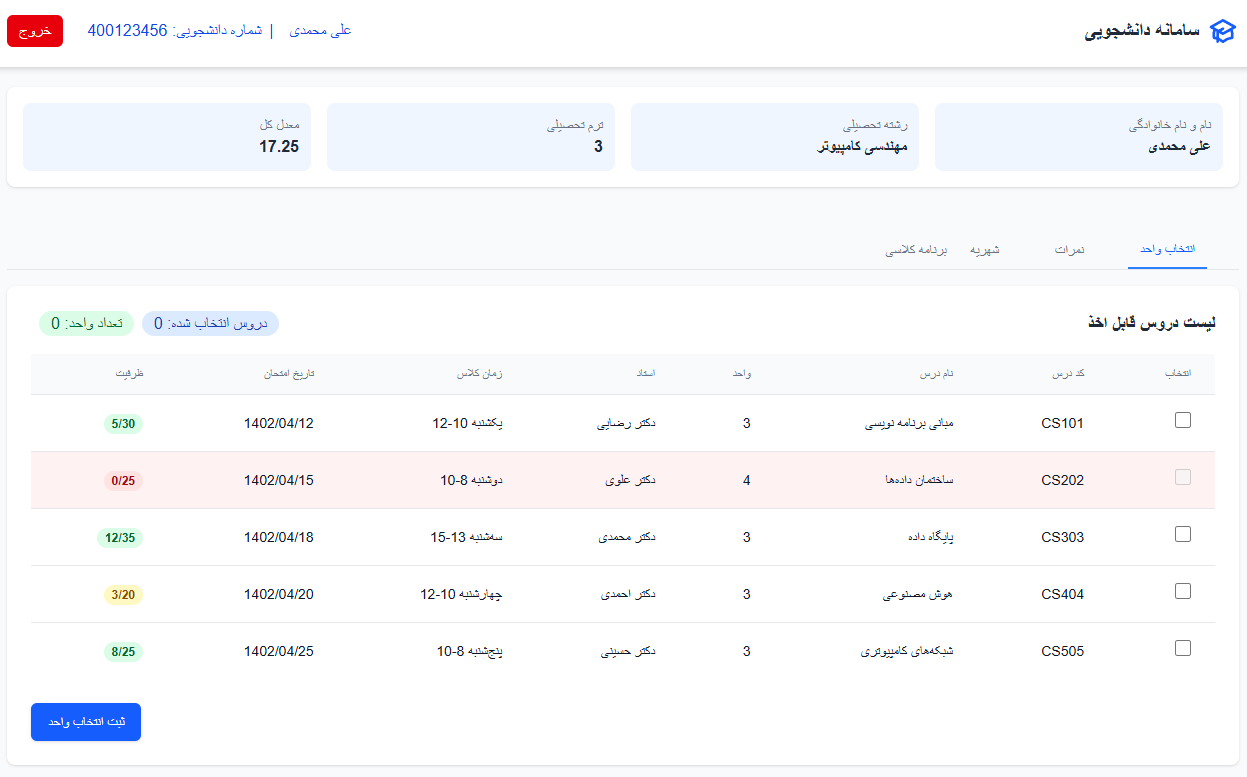
Task: Click the تعداد واحد: 0 badge
Action: 86,323
